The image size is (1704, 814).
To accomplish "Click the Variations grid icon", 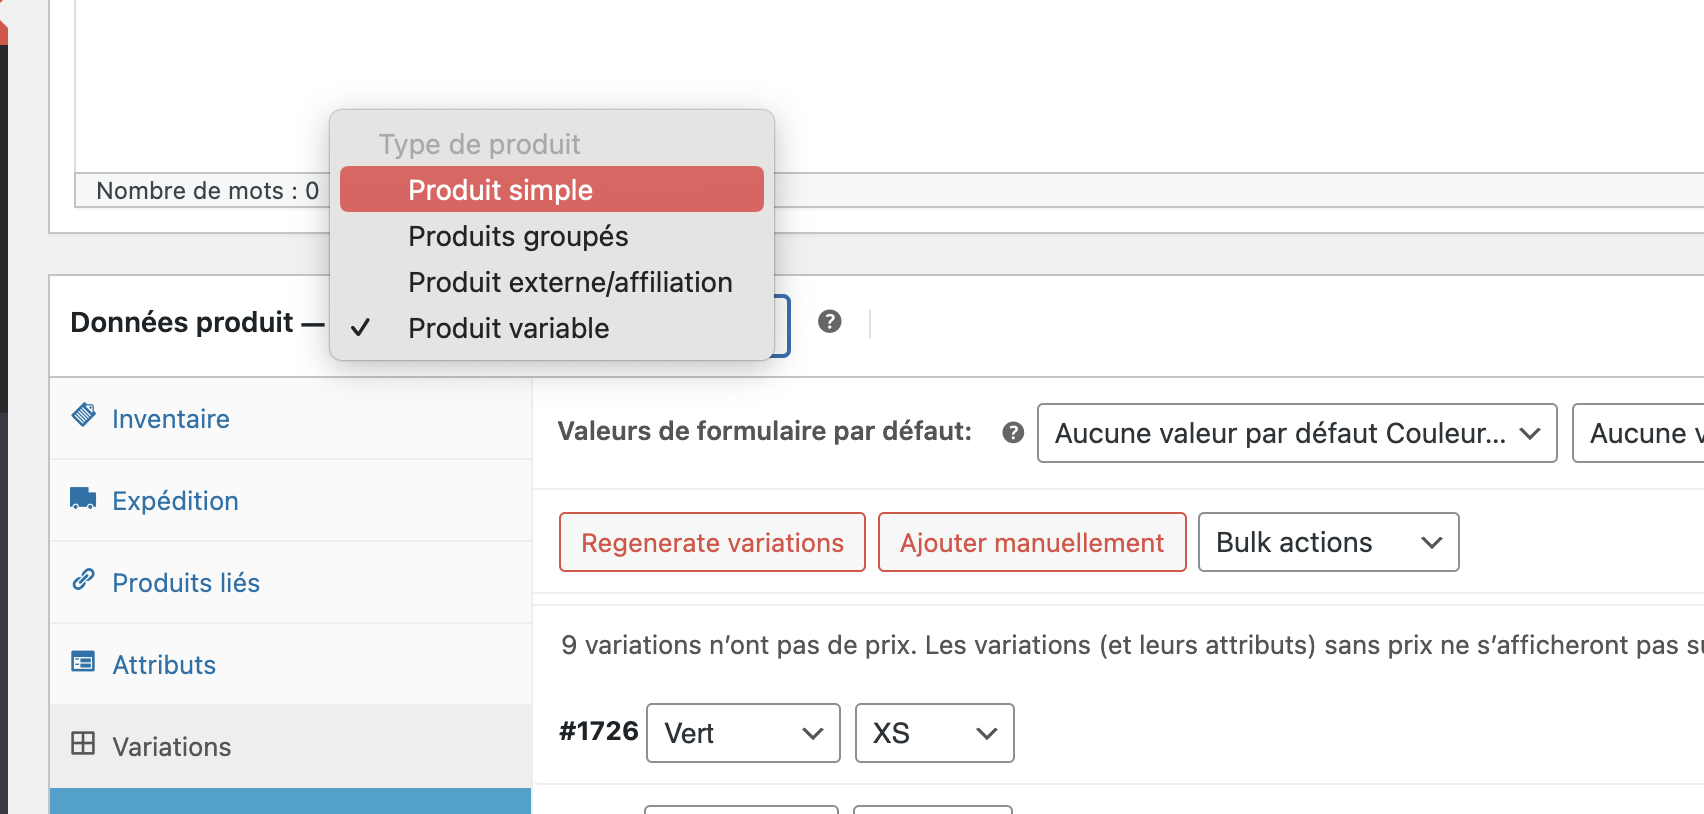I will coord(83,744).
